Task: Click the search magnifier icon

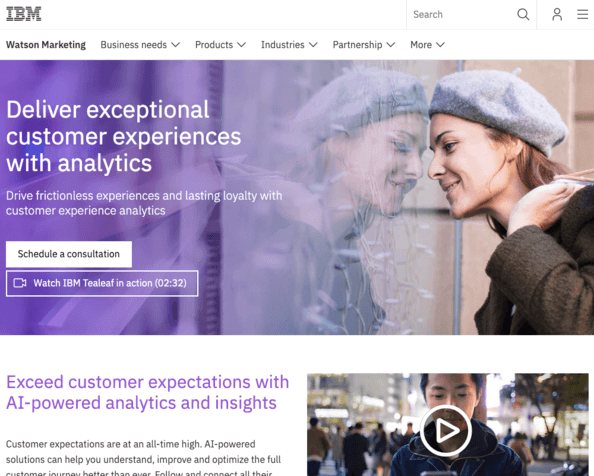Action: pyautogui.click(x=523, y=14)
